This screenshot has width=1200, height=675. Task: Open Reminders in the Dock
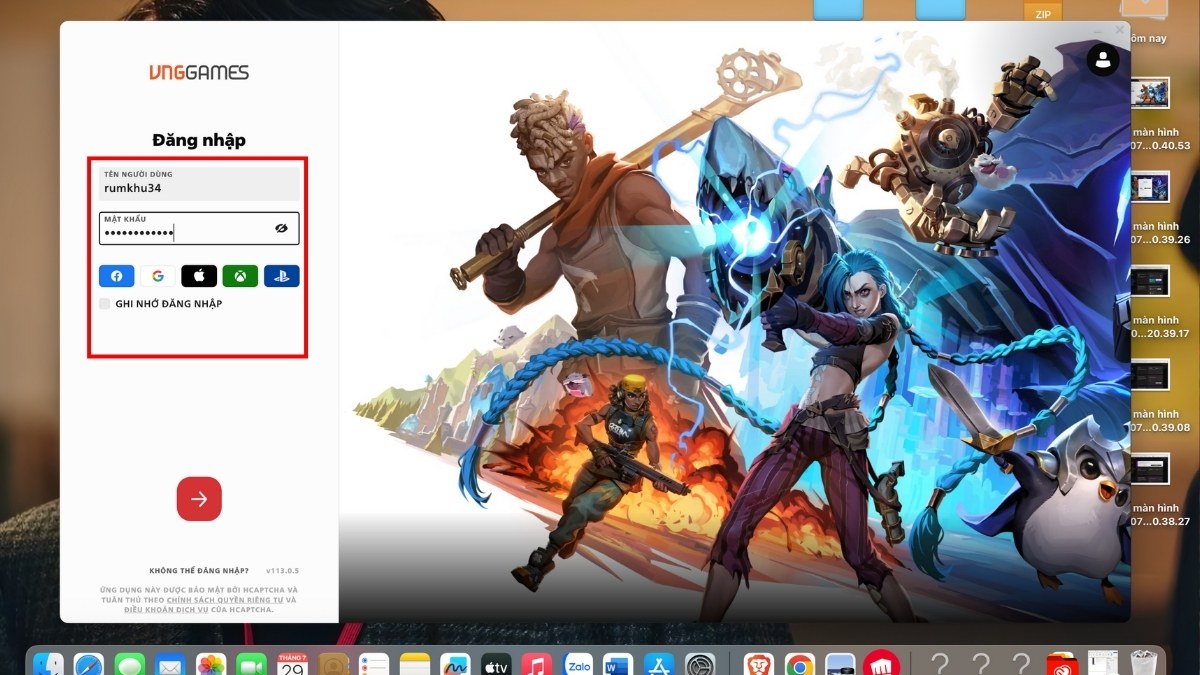373,666
